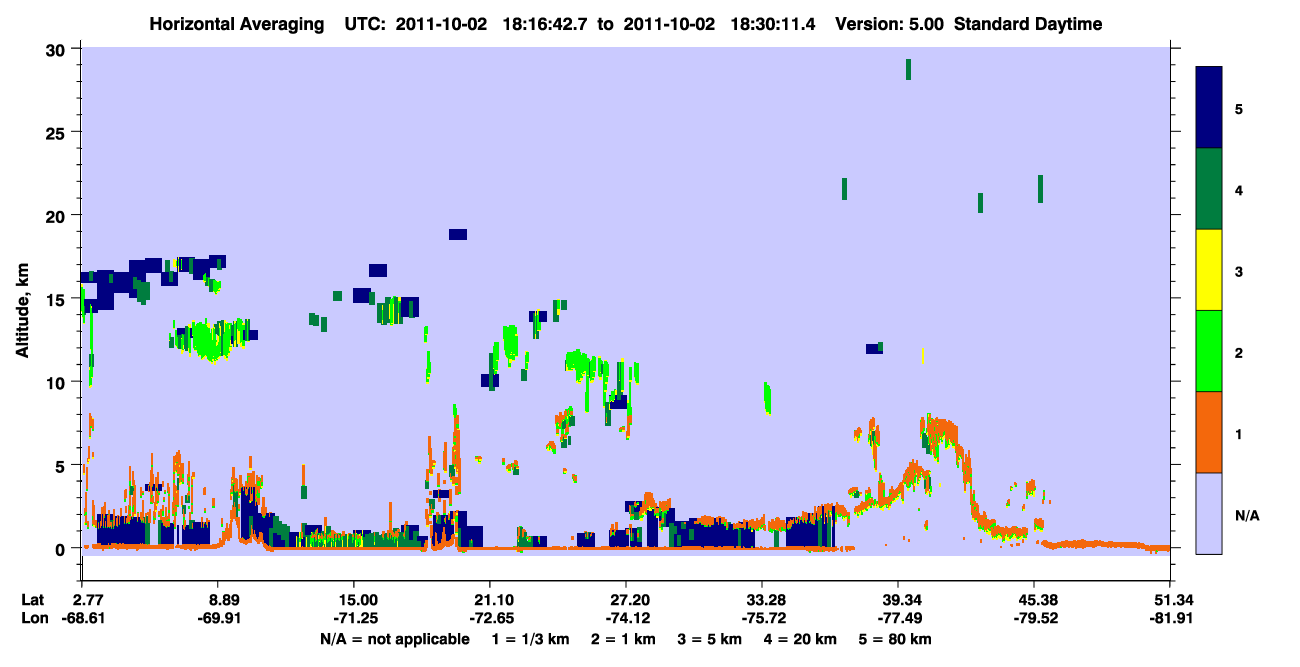
Task: Click longitude value -68.61
Action: click(x=82, y=618)
